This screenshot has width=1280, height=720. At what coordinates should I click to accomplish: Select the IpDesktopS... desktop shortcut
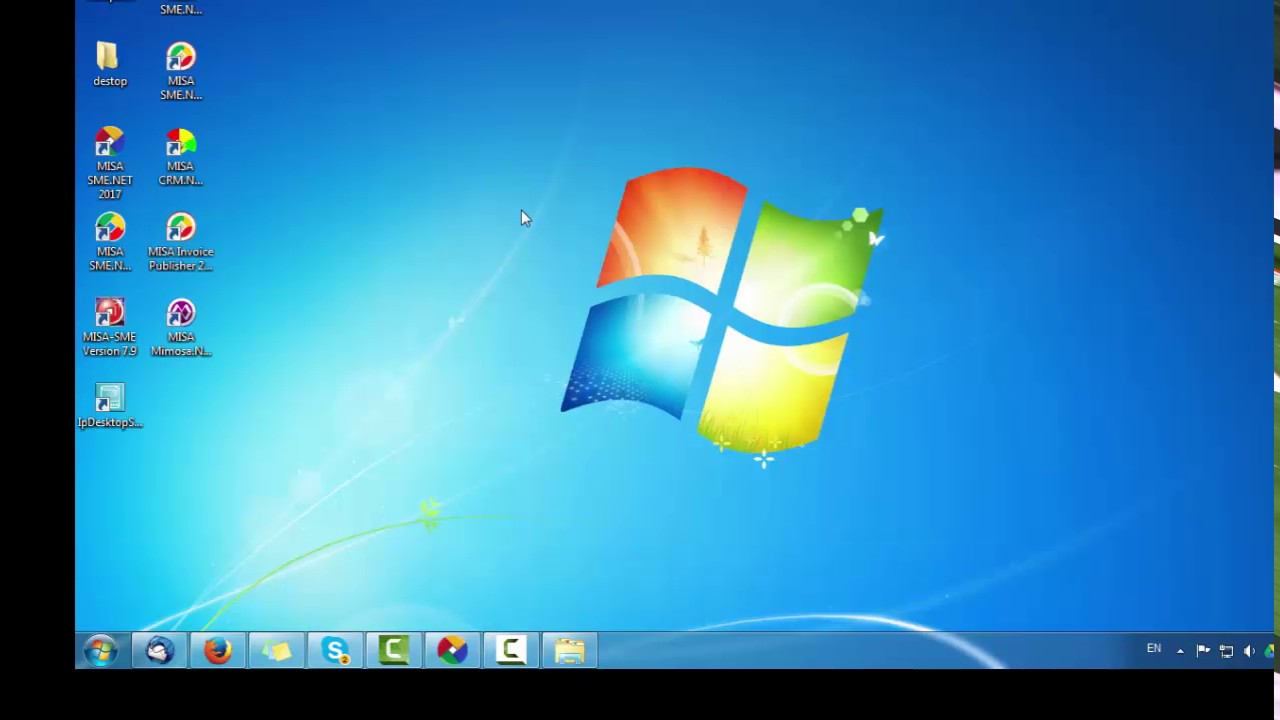pyautogui.click(x=110, y=406)
